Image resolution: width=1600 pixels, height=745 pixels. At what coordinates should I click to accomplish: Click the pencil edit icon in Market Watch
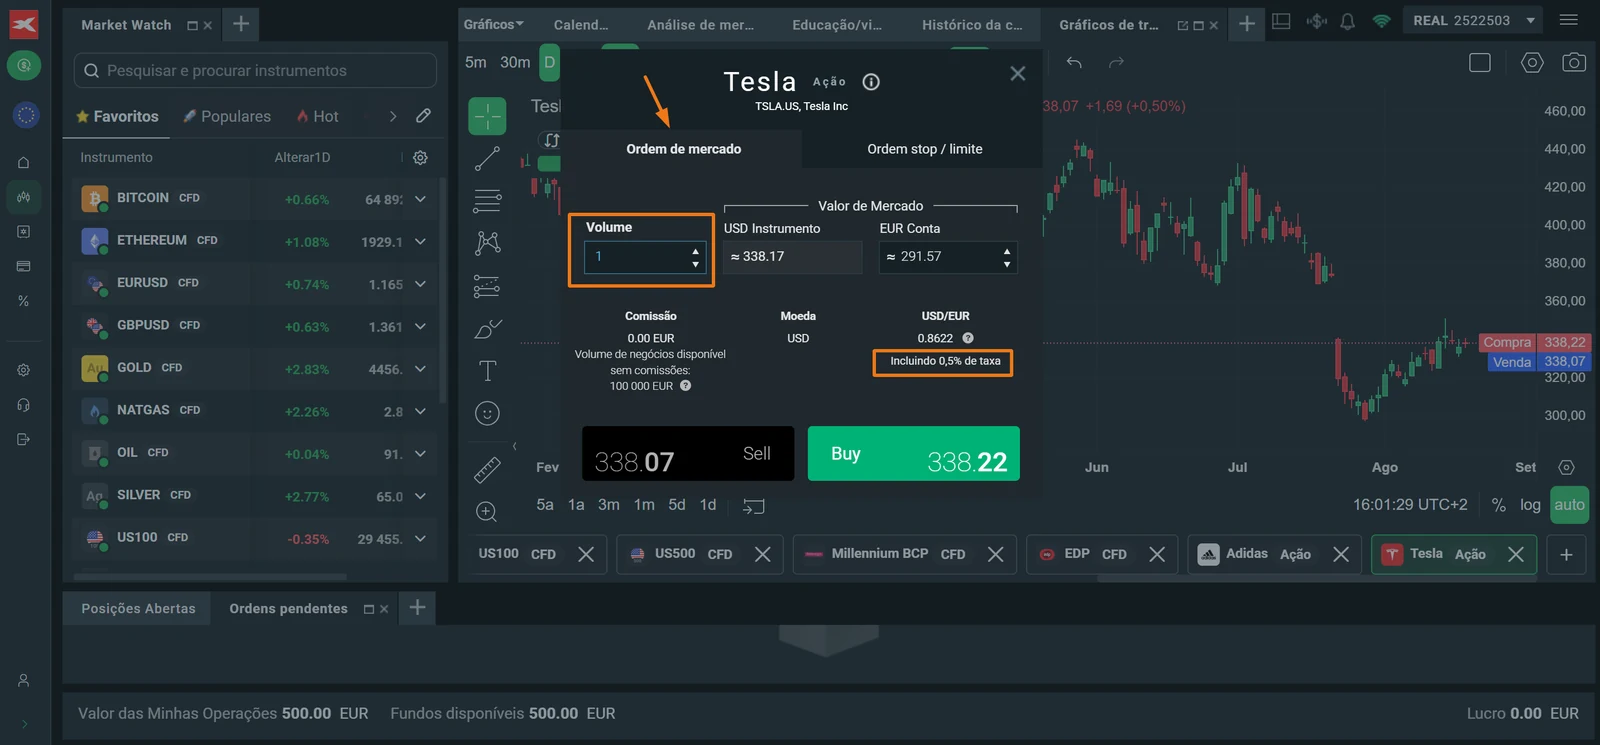(x=424, y=116)
